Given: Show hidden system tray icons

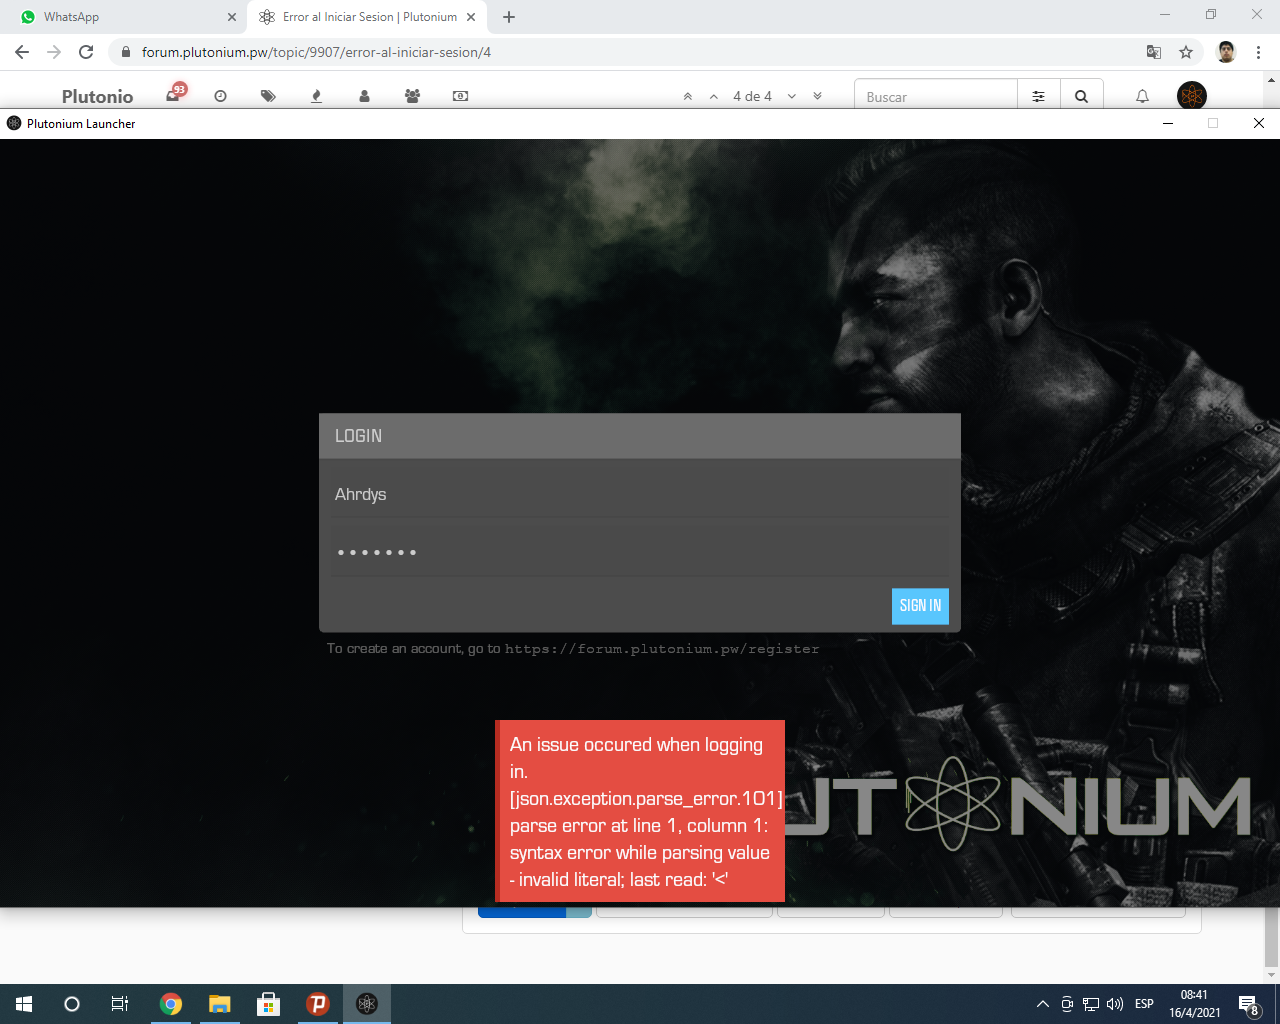Looking at the screenshot, I should [1042, 1004].
